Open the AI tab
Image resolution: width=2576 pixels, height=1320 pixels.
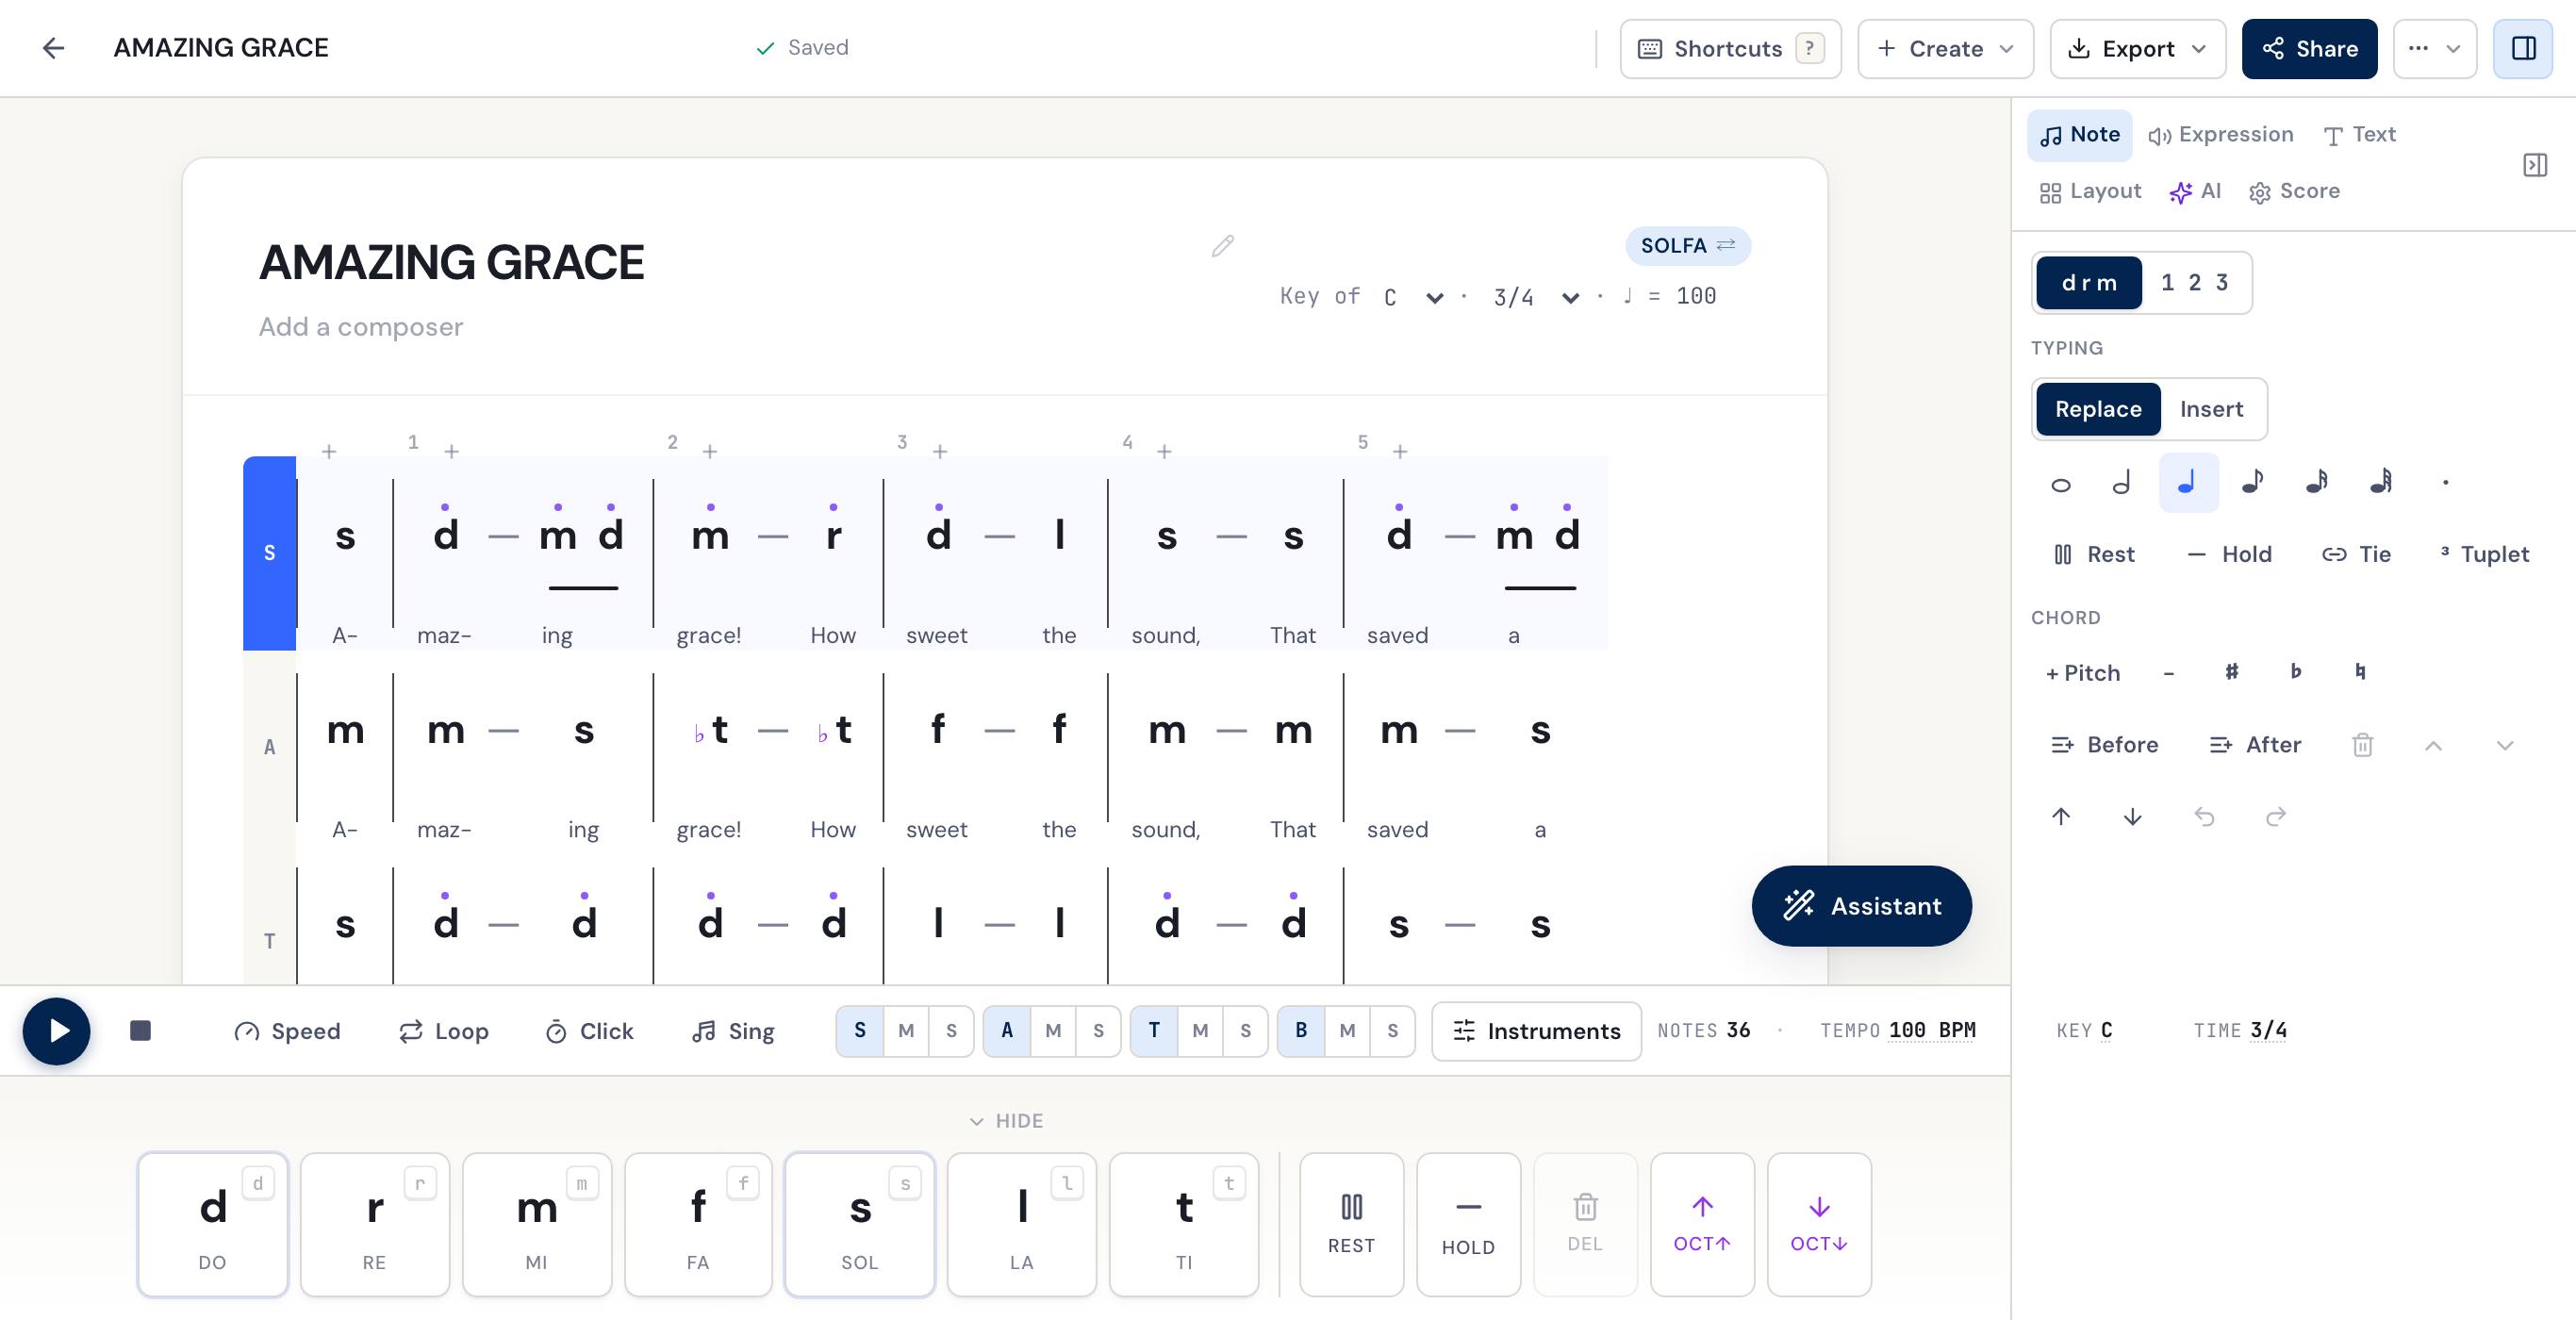(x=2195, y=191)
